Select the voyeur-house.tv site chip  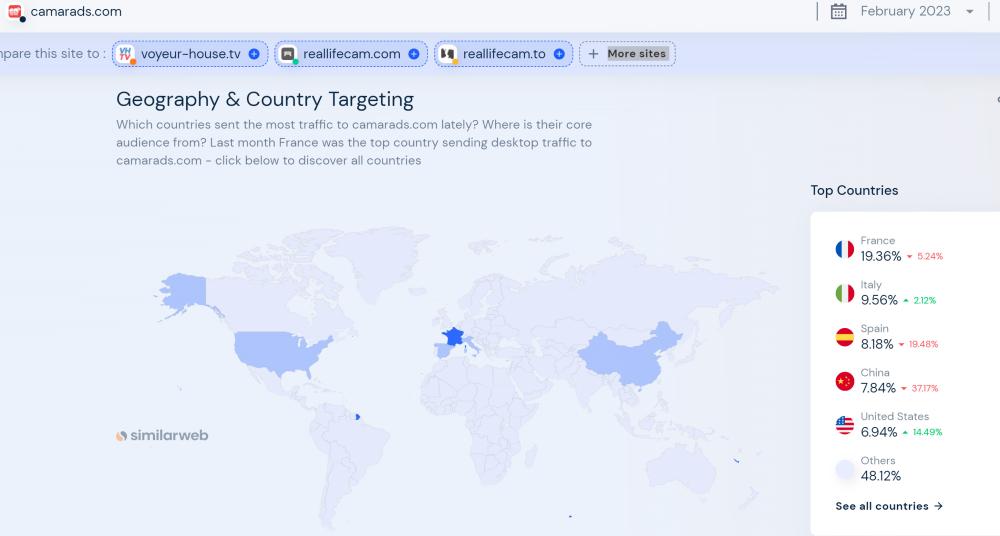pyautogui.click(x=180, y=54)
